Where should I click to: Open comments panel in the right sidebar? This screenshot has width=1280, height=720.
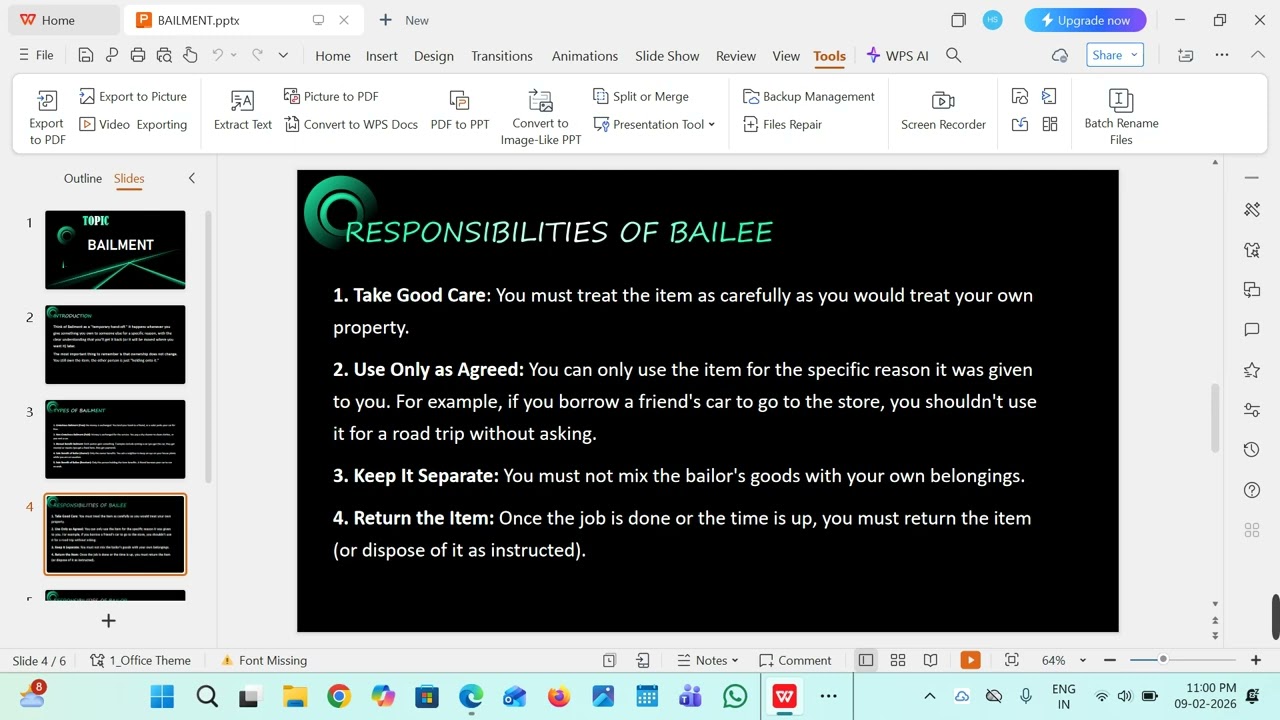[1251, 330]
